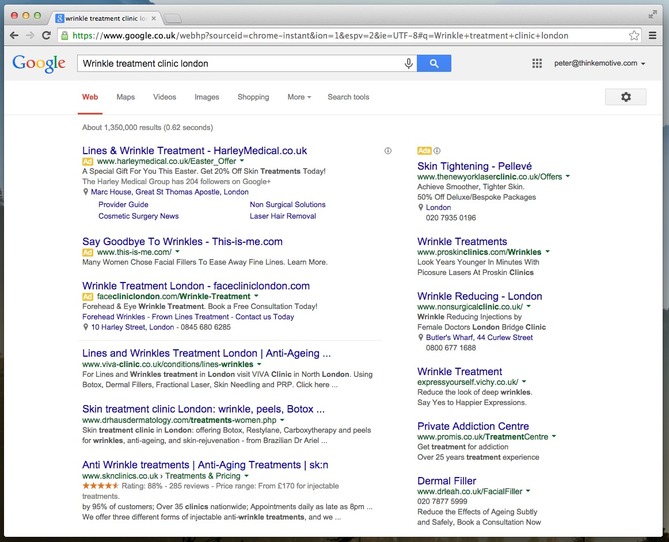Open Search tools

tap(348, 97)
